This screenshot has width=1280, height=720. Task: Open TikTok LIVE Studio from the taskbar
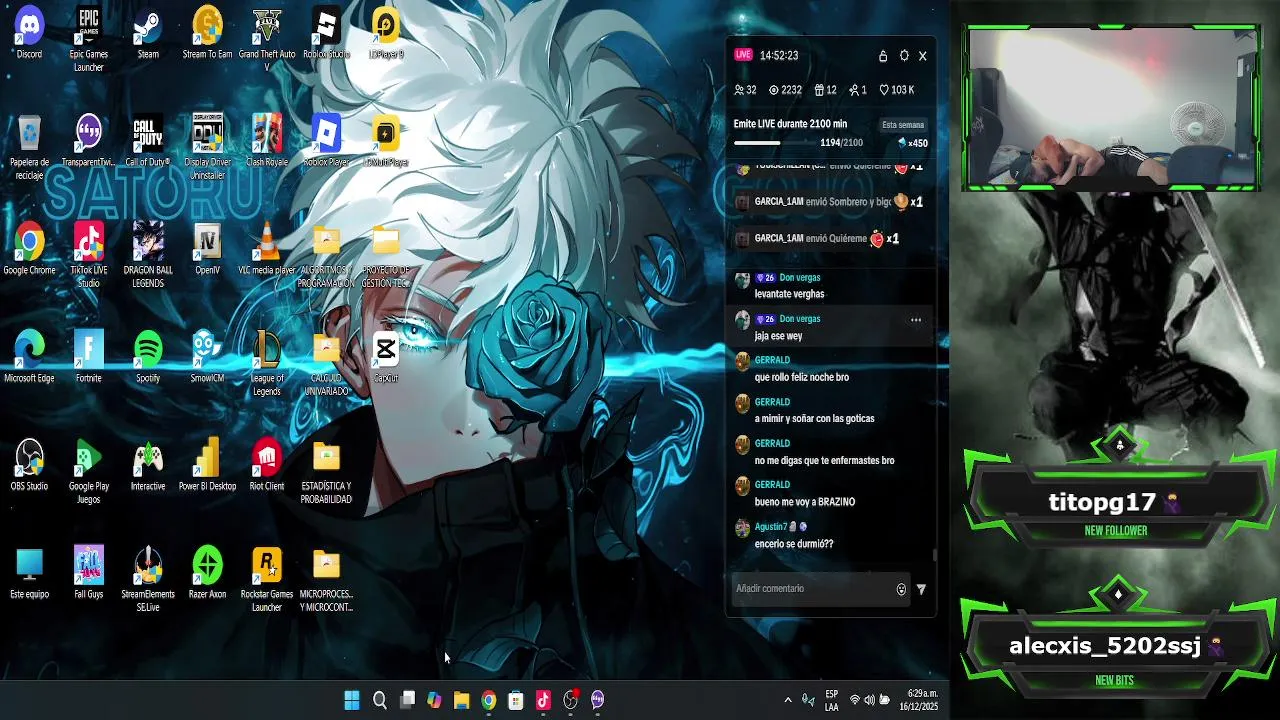(543, 700)
